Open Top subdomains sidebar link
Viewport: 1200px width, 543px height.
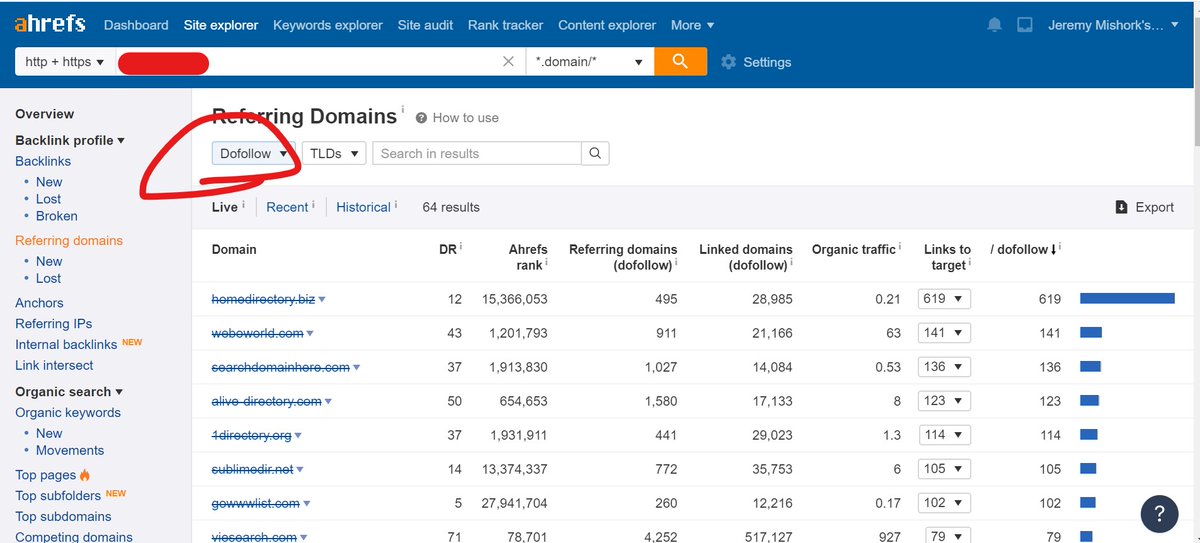[63, 517]
